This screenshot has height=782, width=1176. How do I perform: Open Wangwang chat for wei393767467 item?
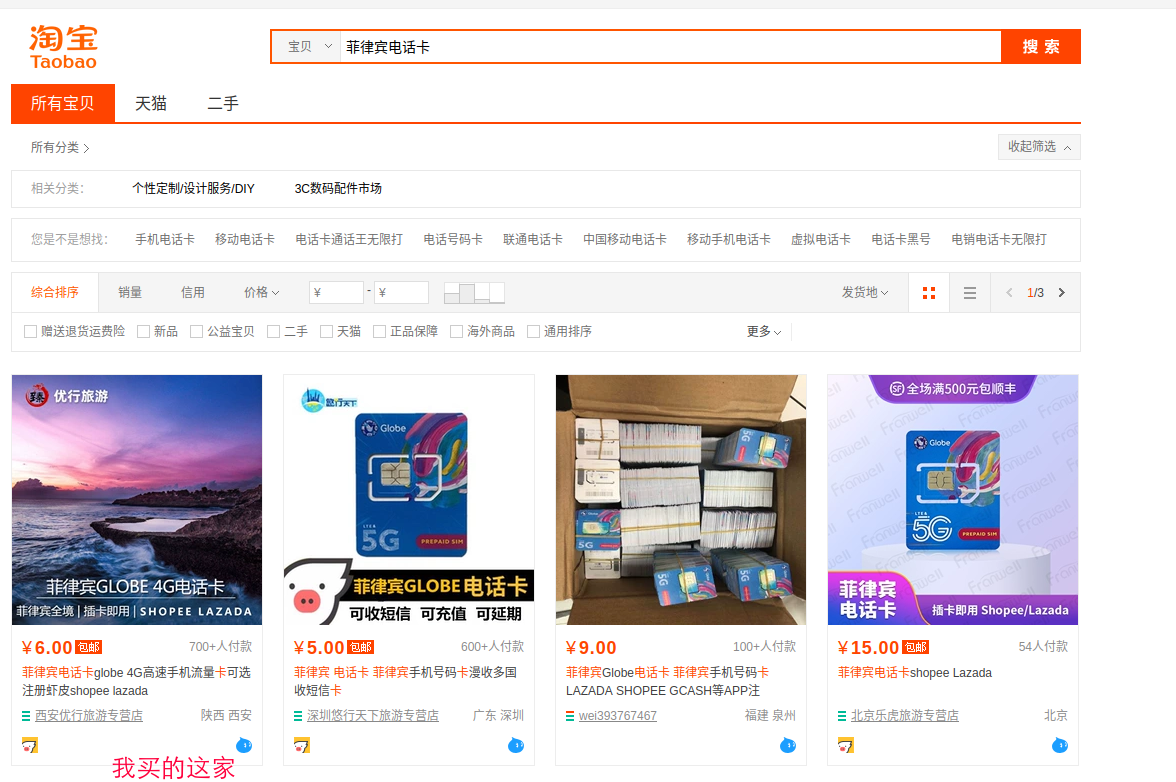(788, 745)
